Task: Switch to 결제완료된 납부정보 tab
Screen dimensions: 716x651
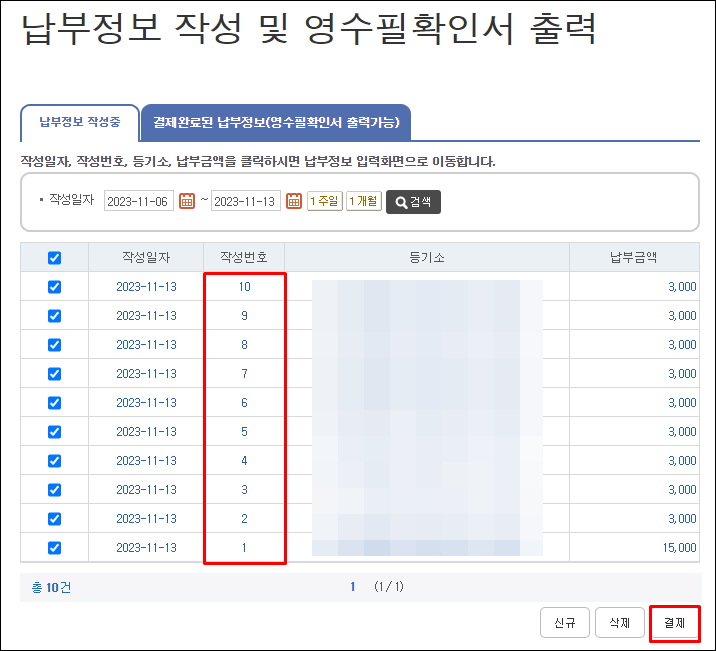Action: click(x=276, y=123)
